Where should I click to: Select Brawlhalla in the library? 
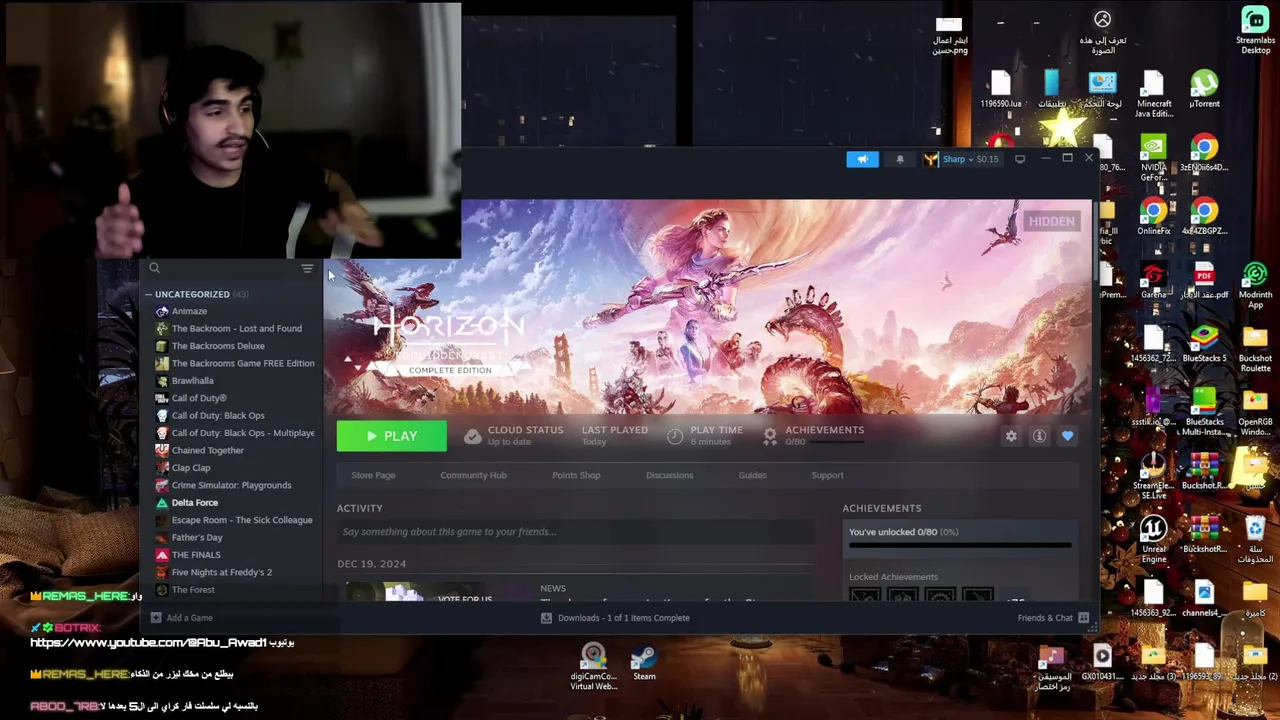pos(192,381)
